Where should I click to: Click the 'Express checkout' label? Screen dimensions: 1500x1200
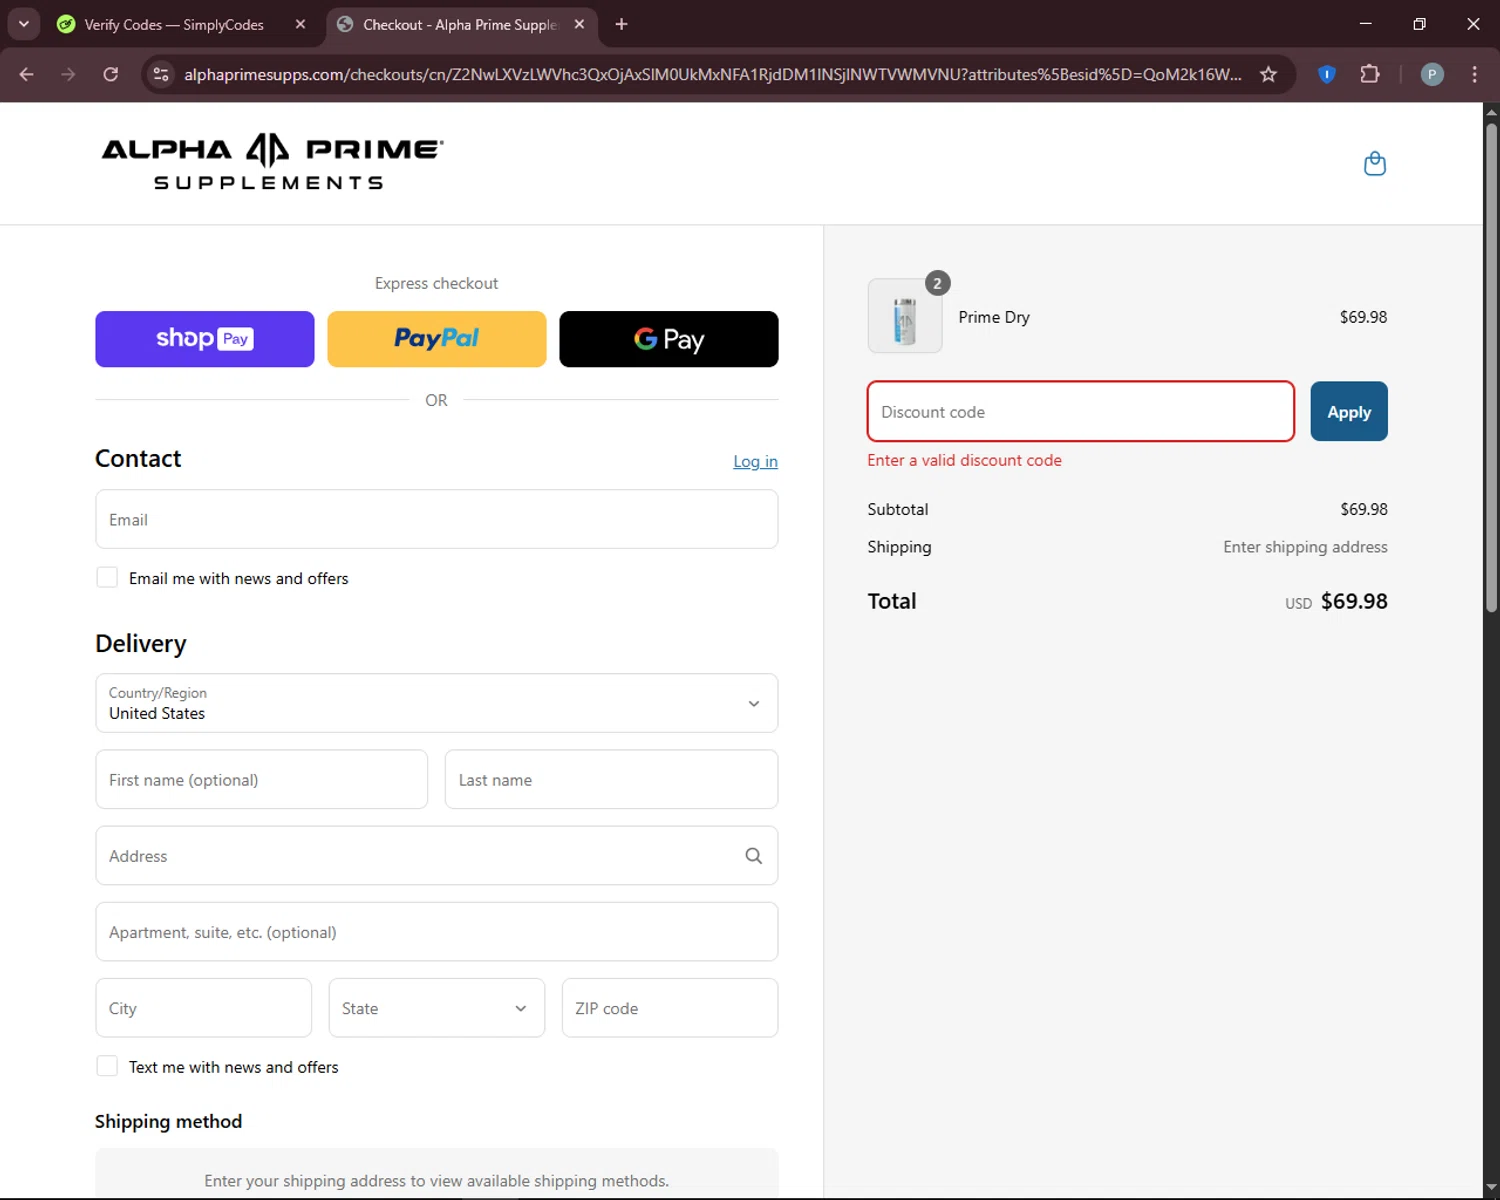tap(437, 283)
